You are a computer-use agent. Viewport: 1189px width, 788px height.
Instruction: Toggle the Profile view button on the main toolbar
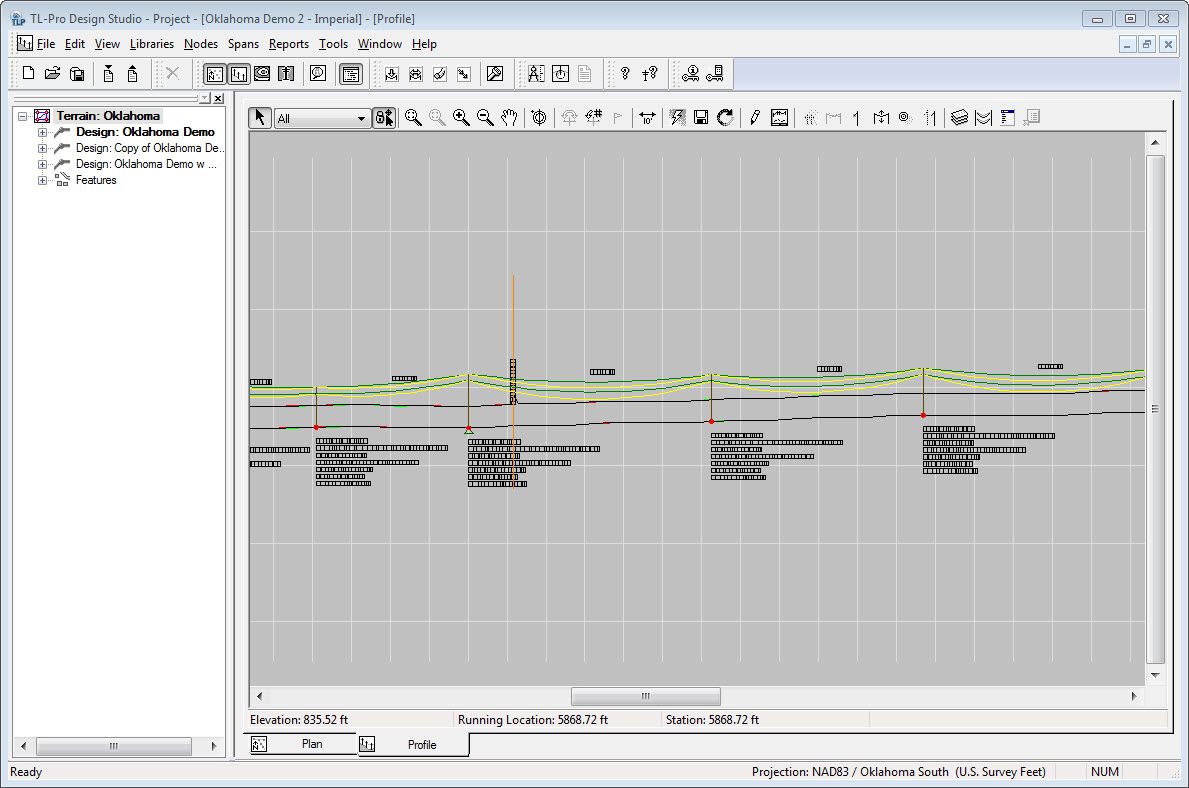point(238,73)
